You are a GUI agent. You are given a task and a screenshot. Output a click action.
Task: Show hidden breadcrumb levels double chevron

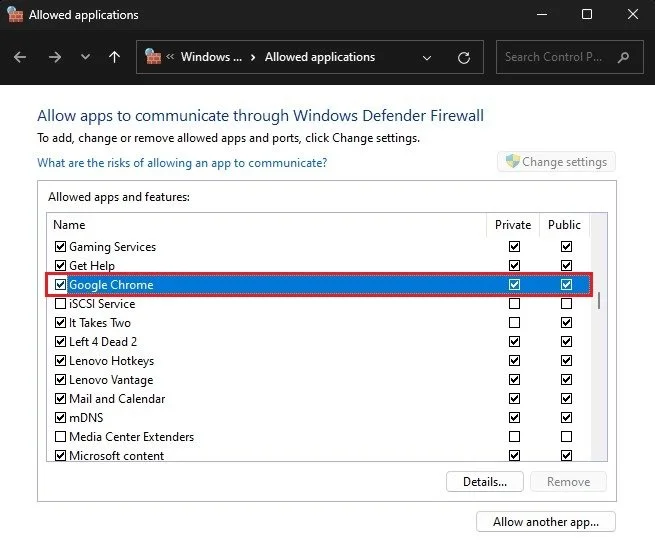170,57
